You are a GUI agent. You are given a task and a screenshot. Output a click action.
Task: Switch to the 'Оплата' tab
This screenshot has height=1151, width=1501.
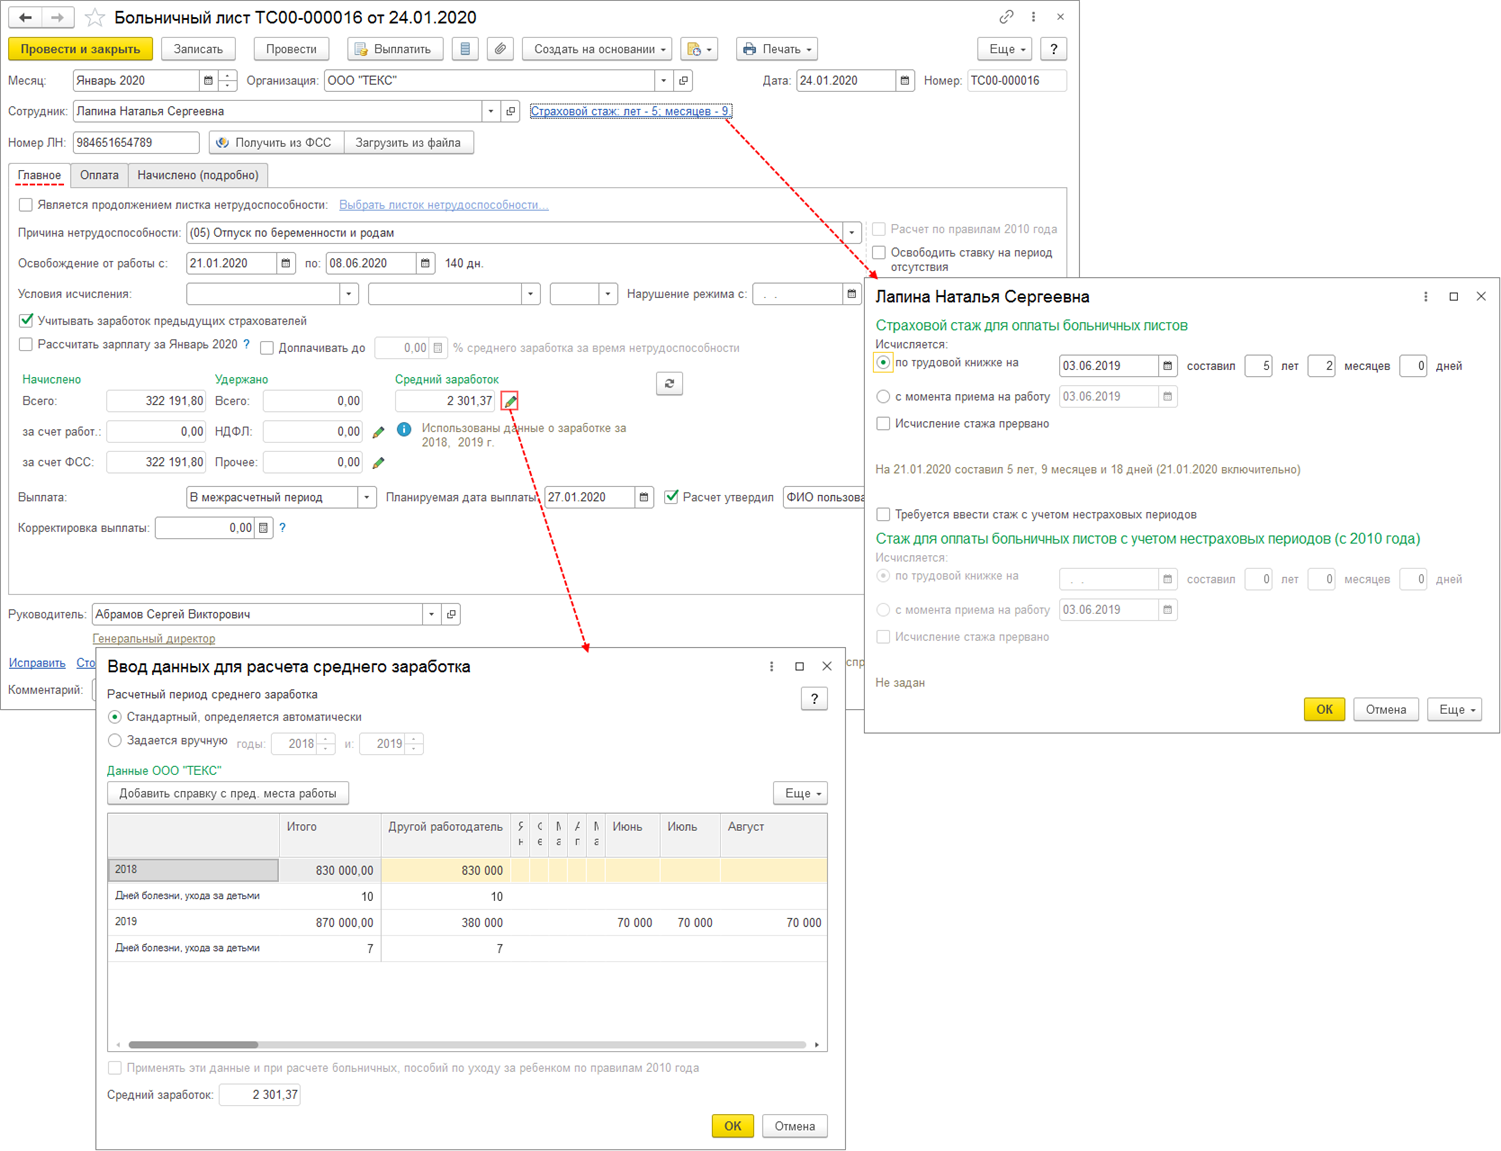click(x=99, y=175)
